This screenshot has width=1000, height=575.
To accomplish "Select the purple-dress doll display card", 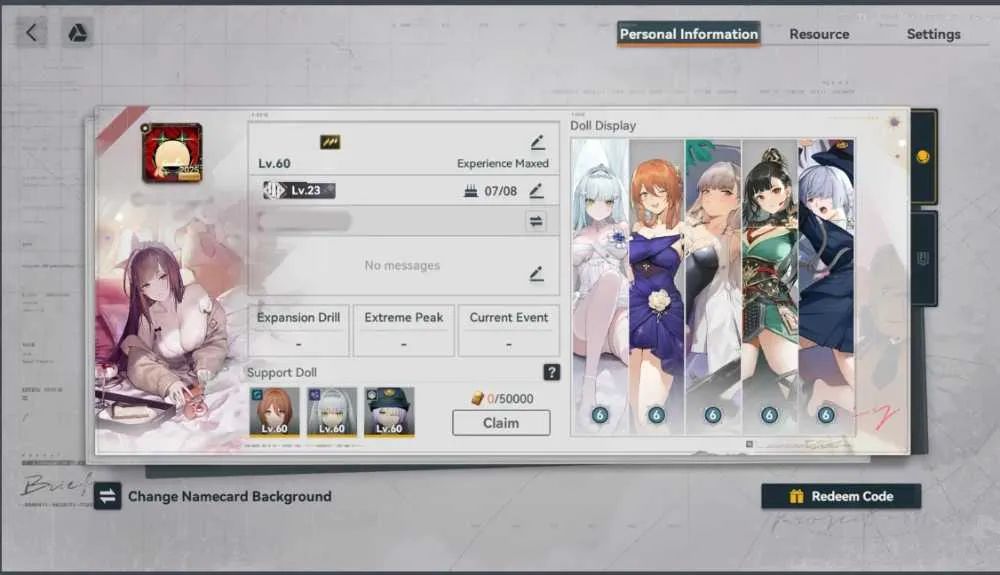I will [x=656, y=288].
